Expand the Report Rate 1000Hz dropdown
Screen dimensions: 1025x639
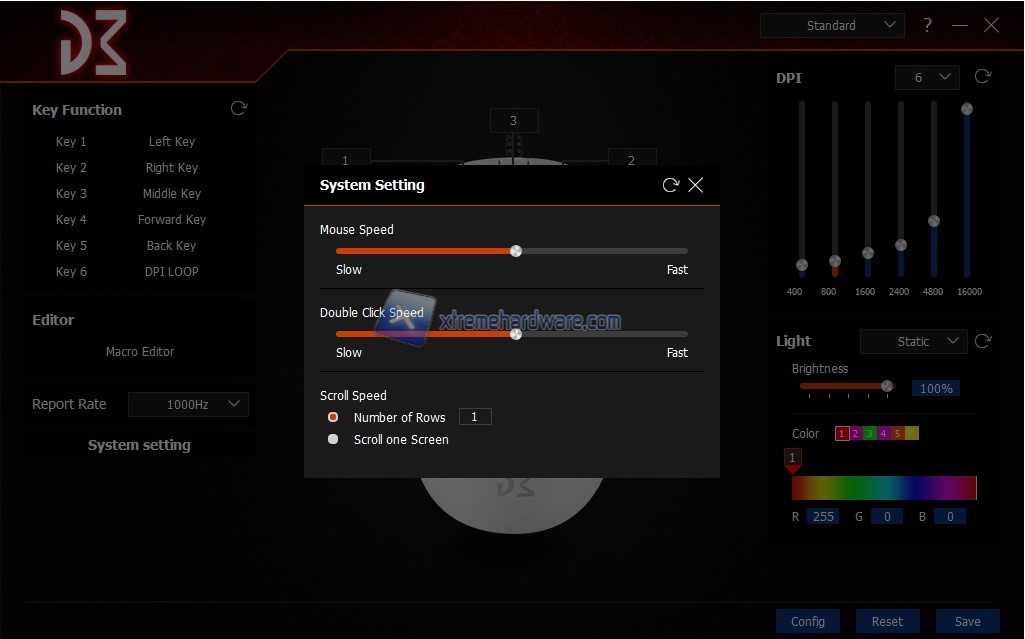click(x=188, y=404)
